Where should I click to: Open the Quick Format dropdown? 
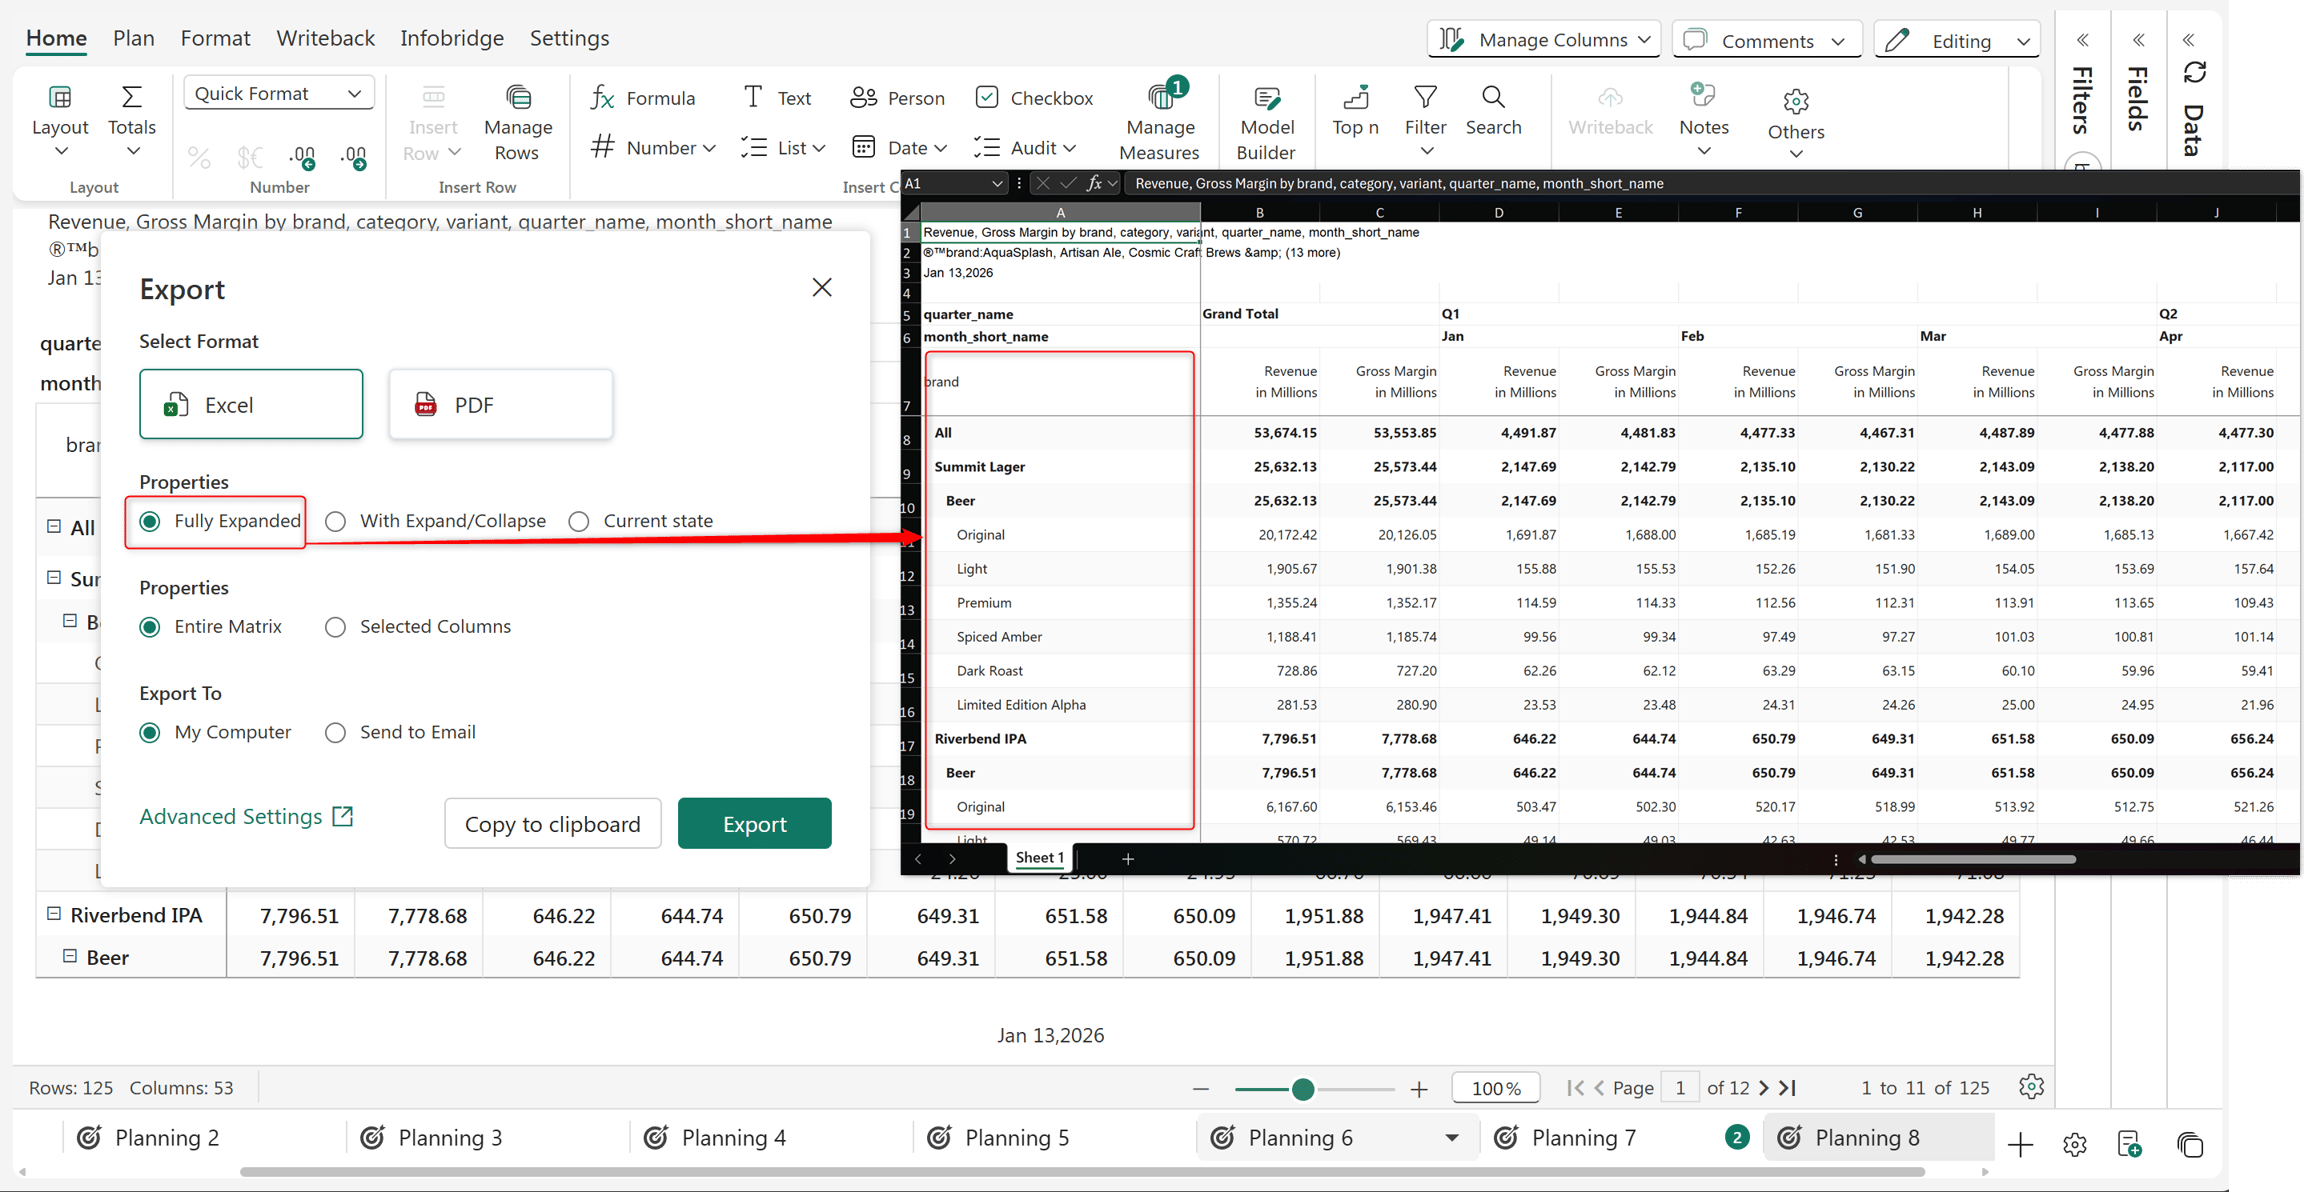[x=278, y=93]
